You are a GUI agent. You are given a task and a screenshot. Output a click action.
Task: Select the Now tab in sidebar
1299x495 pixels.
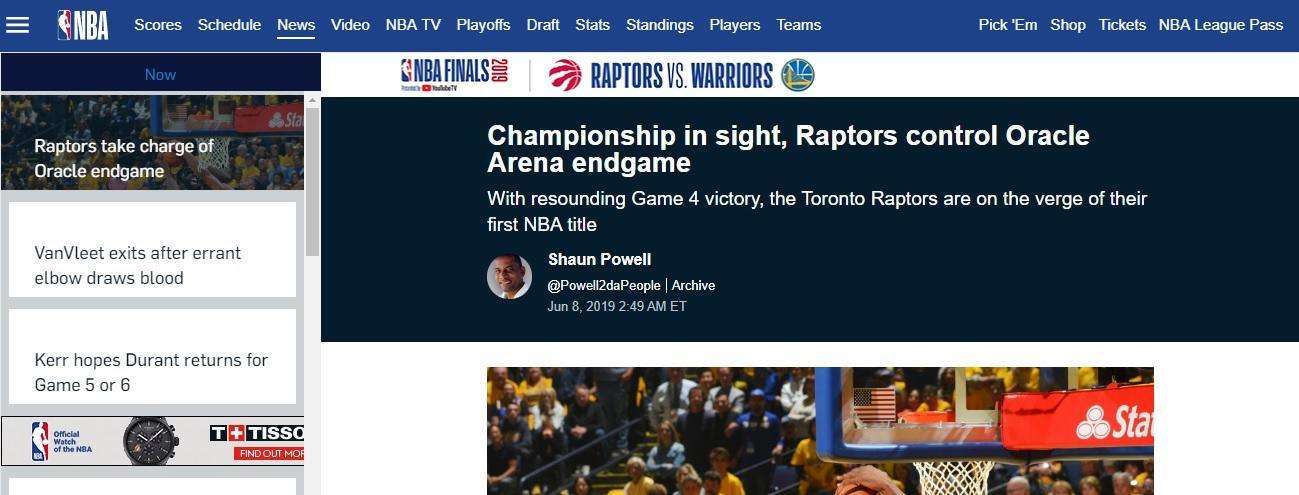pos(160,74)
